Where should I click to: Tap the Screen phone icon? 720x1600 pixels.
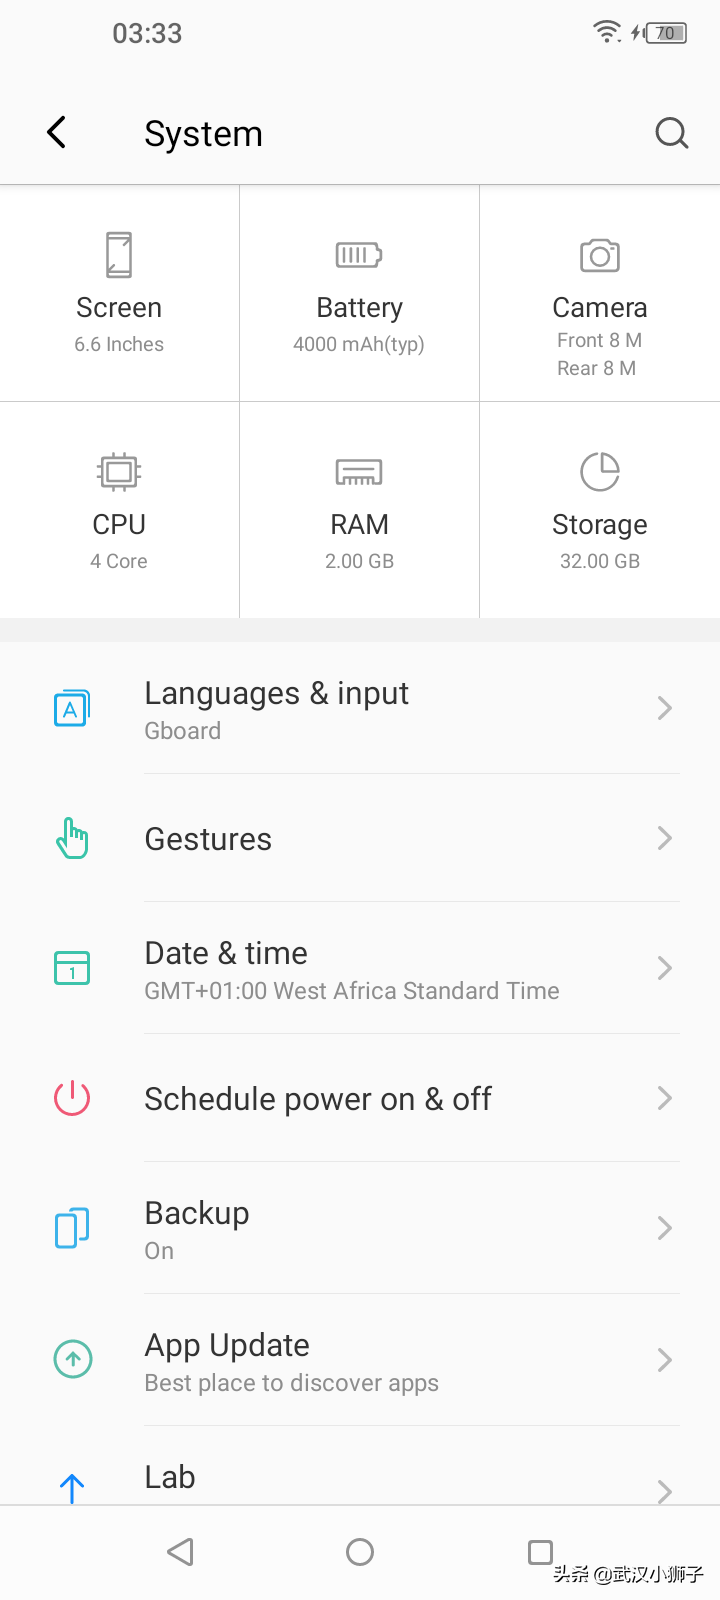click(119, 254)
